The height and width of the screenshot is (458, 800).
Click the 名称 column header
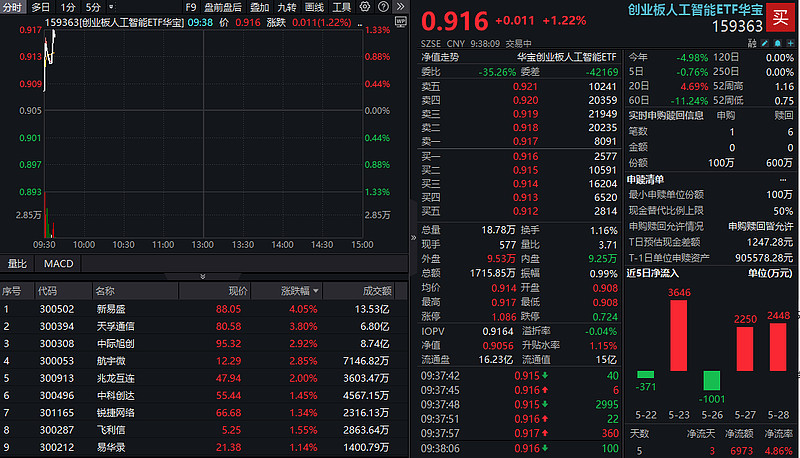coord(105,291)
